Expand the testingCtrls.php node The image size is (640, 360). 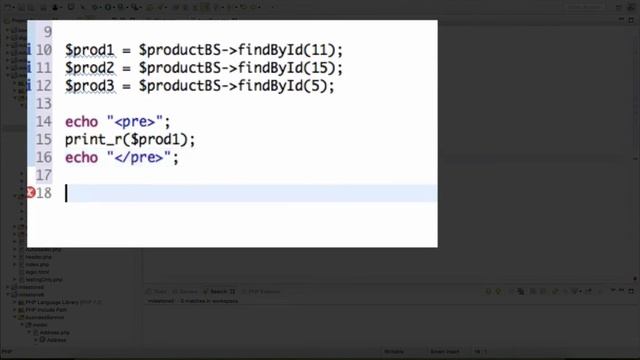tap(15, 280)
